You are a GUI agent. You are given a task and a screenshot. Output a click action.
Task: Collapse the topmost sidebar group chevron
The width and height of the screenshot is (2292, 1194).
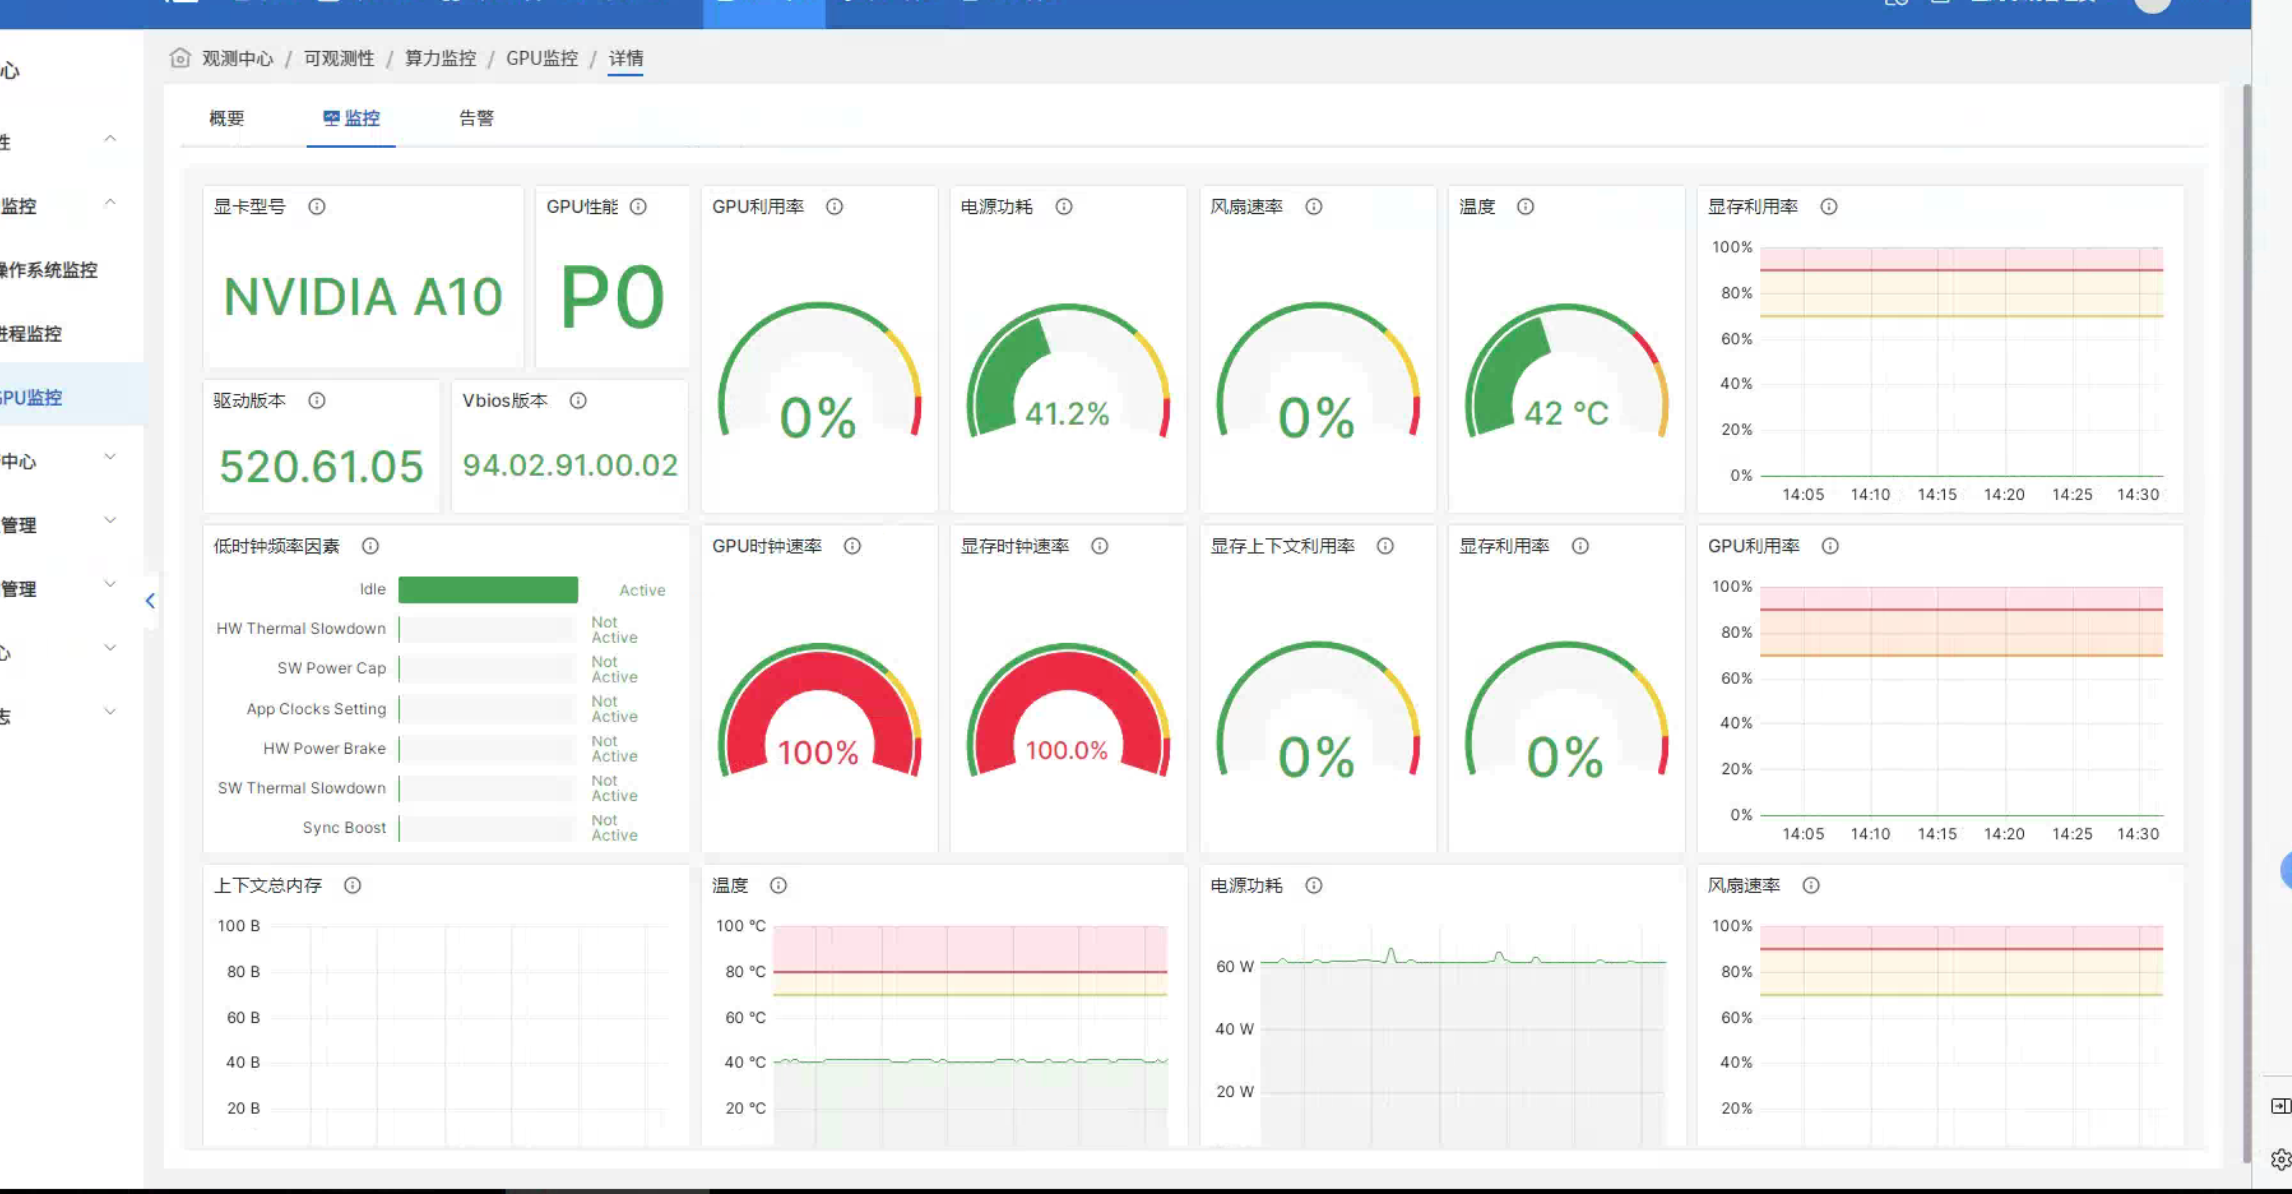(110, 139)
